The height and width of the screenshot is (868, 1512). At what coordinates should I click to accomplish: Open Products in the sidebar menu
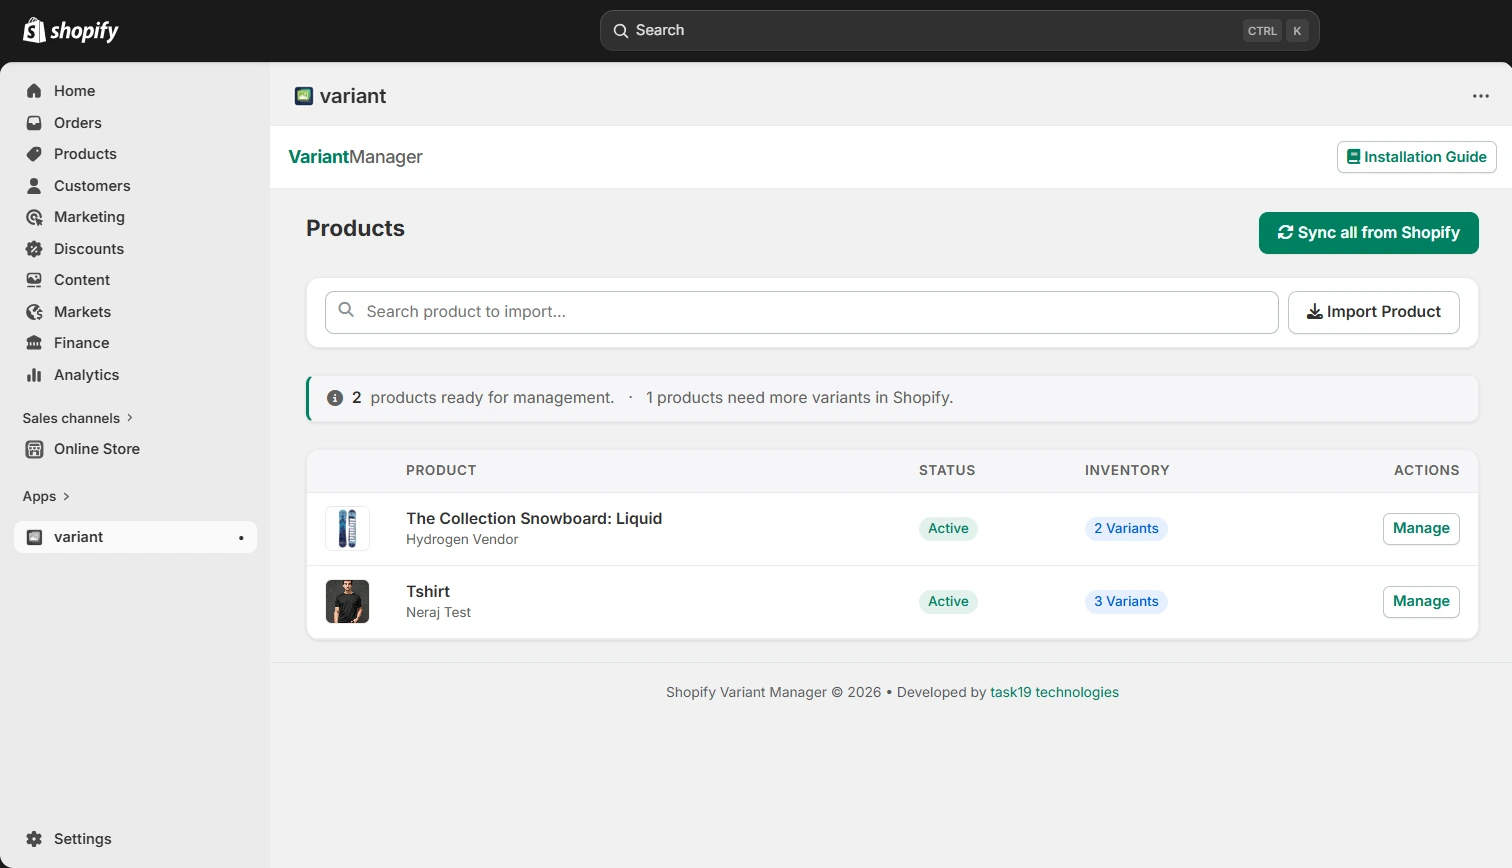point(85,154)
